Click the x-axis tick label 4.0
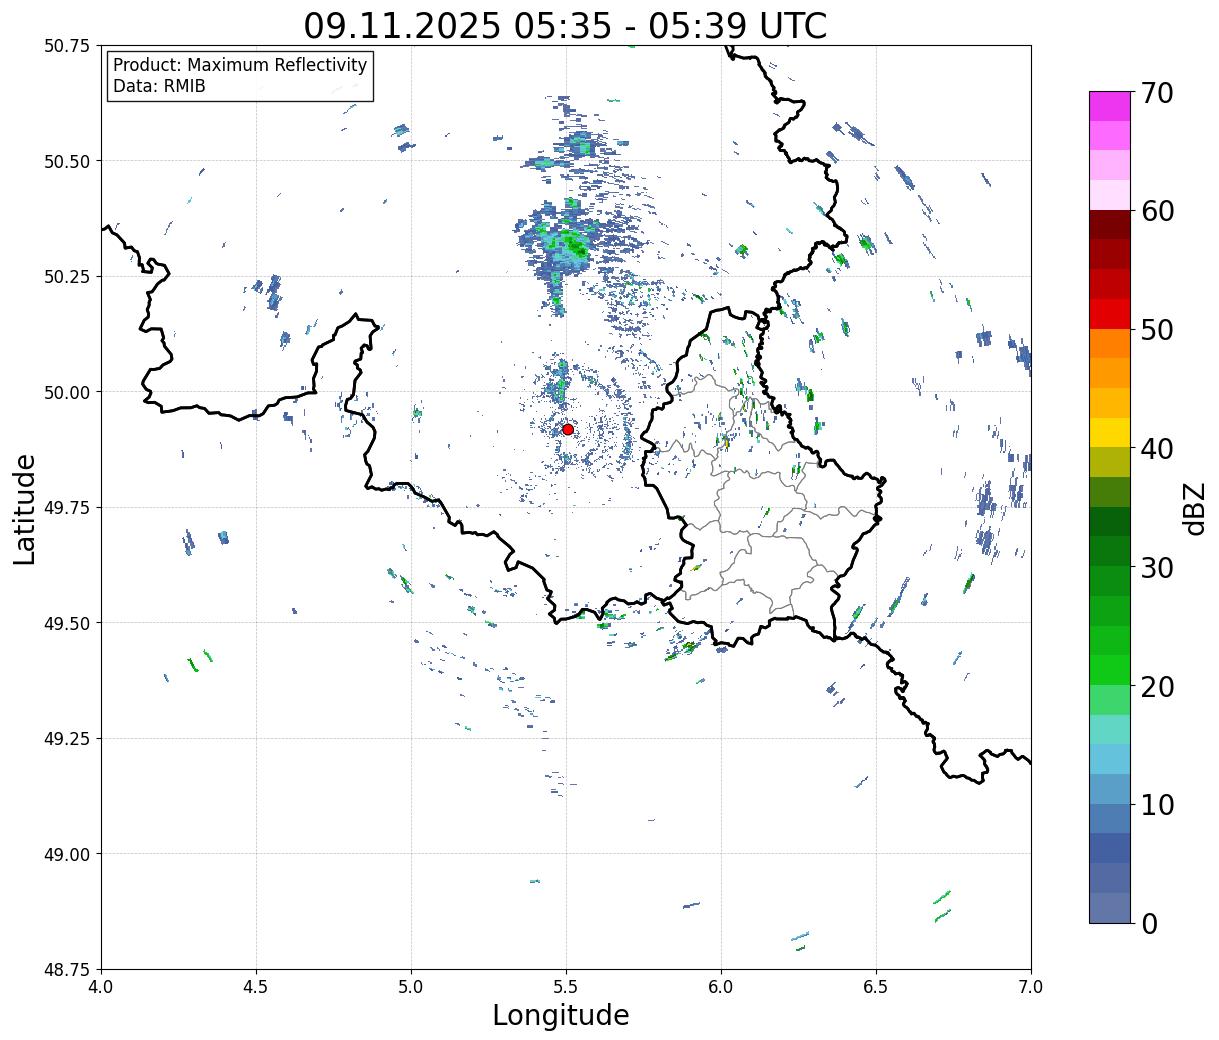The image size is (1219, 1040). coord(101,987)
